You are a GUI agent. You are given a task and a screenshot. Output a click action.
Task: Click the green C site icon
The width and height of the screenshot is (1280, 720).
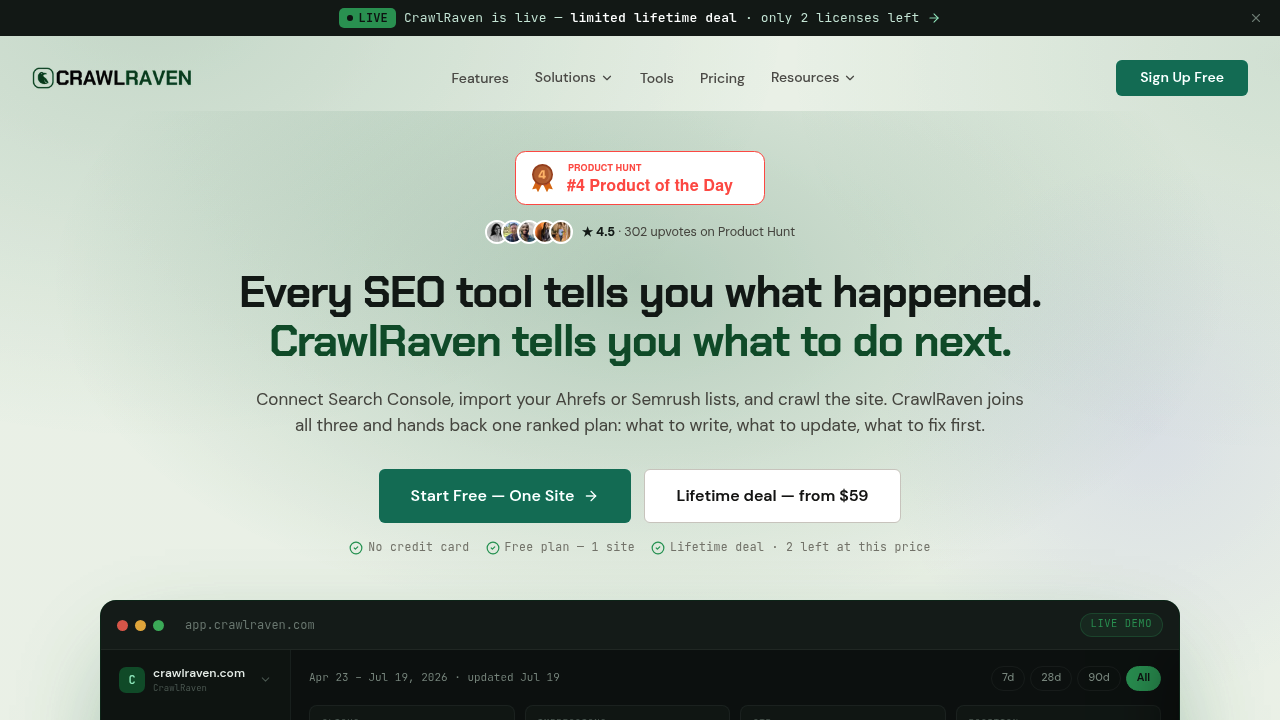pos(132,680)
